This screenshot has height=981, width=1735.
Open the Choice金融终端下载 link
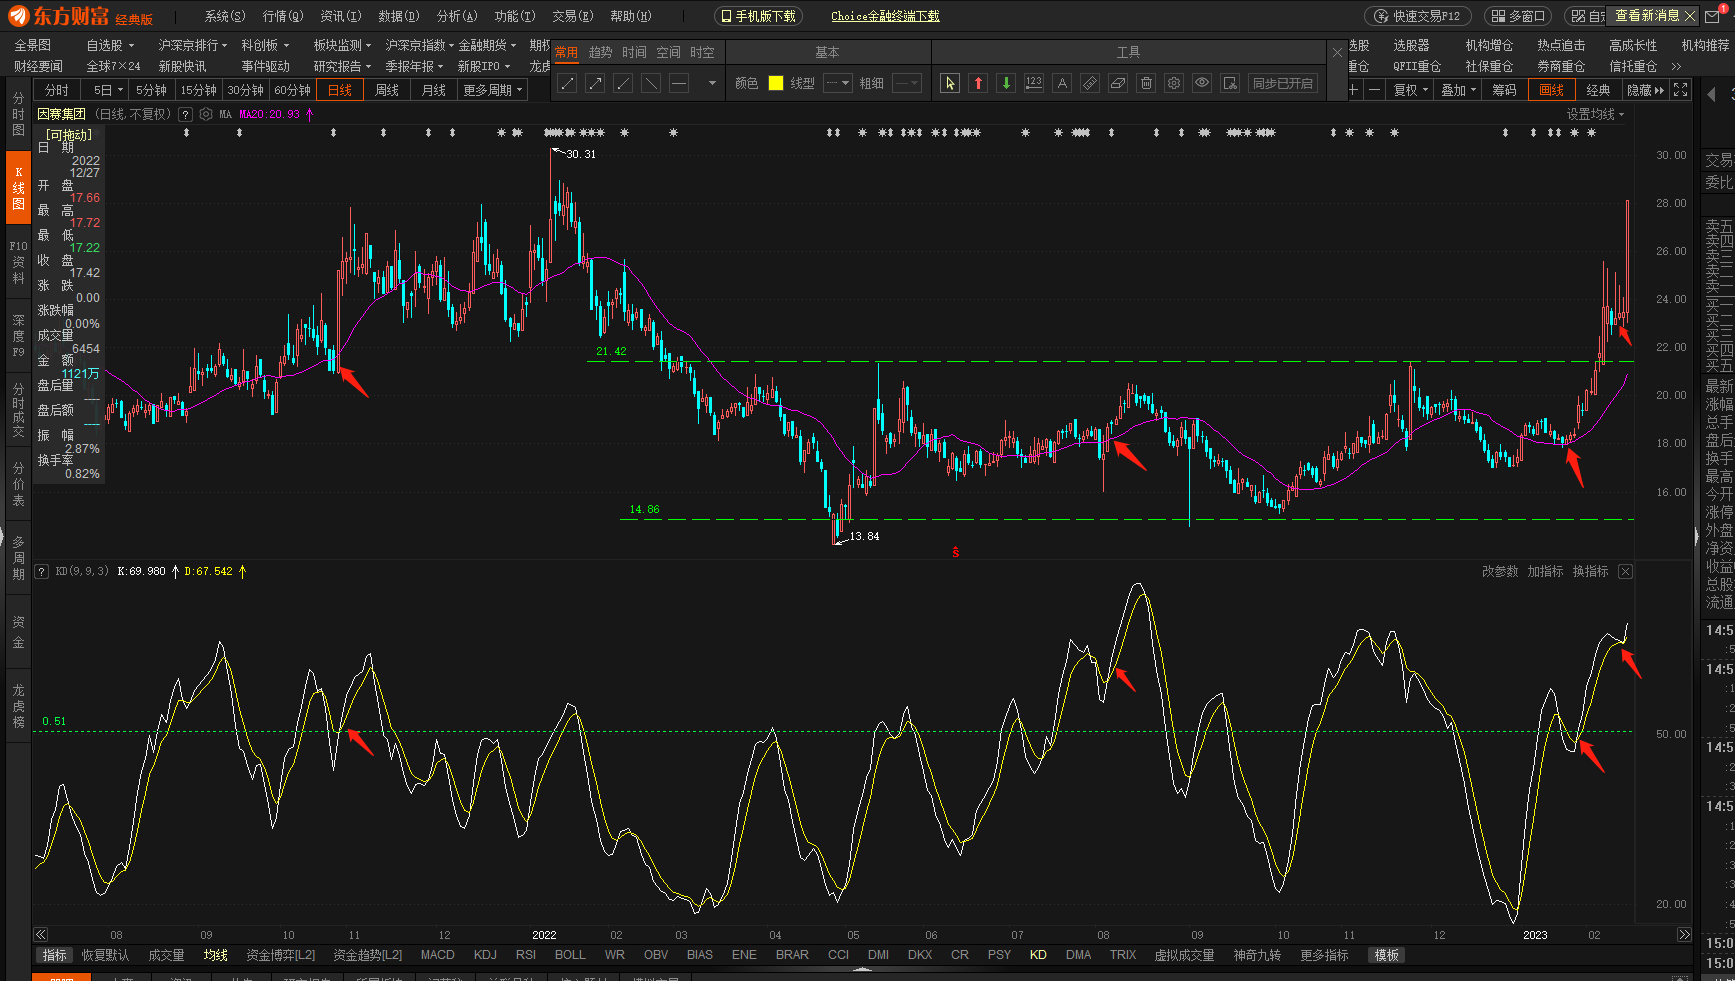pyautogui.click(x=885, y=16)
